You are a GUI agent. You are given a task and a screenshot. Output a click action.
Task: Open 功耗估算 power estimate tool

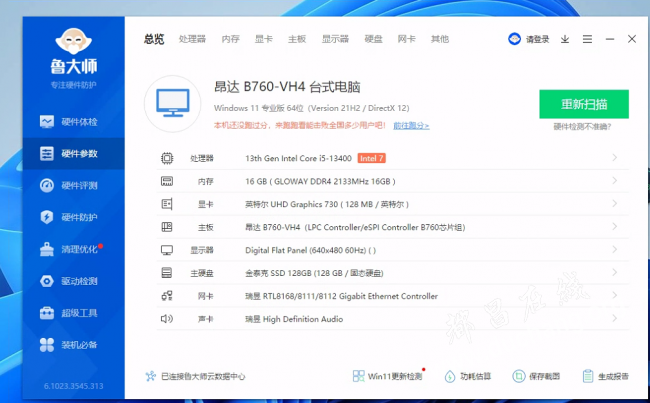(468, 376)
